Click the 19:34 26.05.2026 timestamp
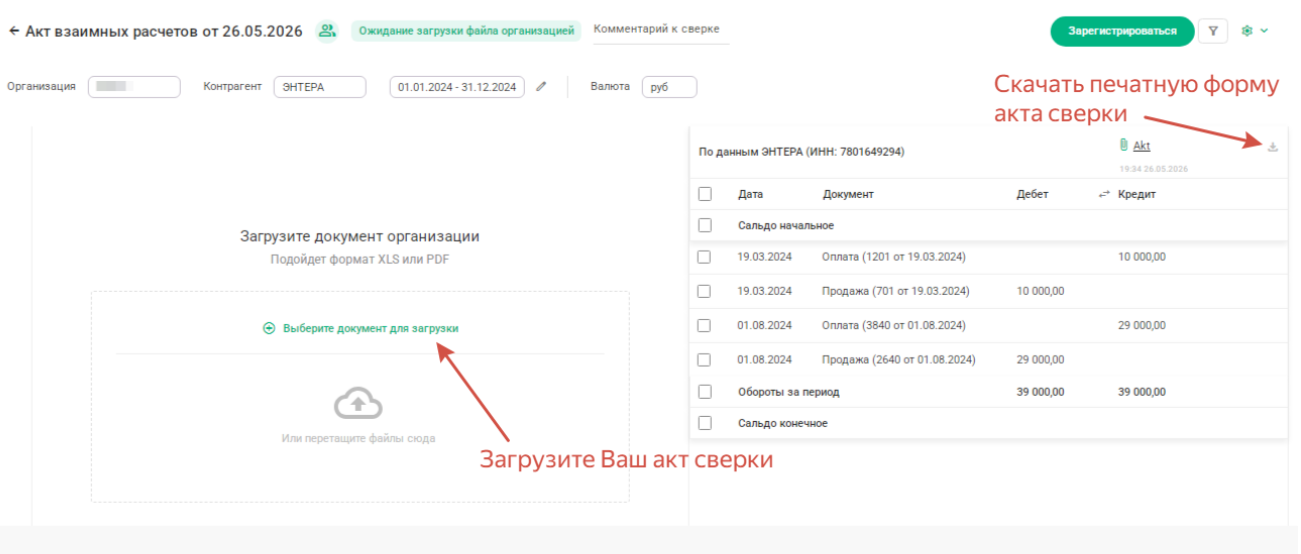Viewport: 1301px width, 554px height. tap(1153, 170)
